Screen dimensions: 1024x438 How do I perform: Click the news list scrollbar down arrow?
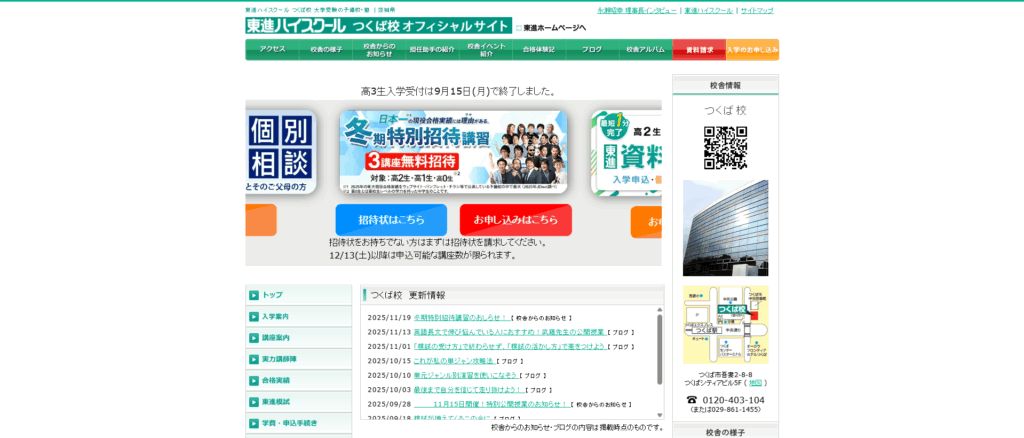coord(659,414)
